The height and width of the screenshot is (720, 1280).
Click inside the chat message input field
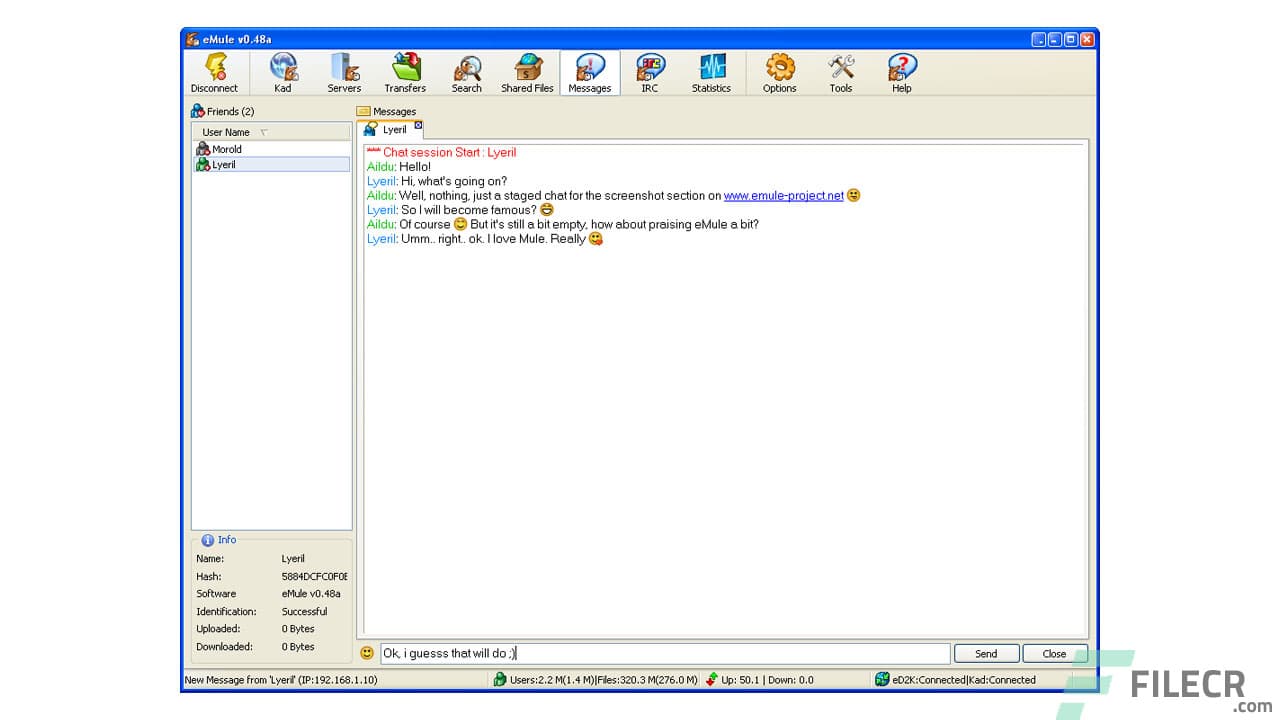(660, 652)
